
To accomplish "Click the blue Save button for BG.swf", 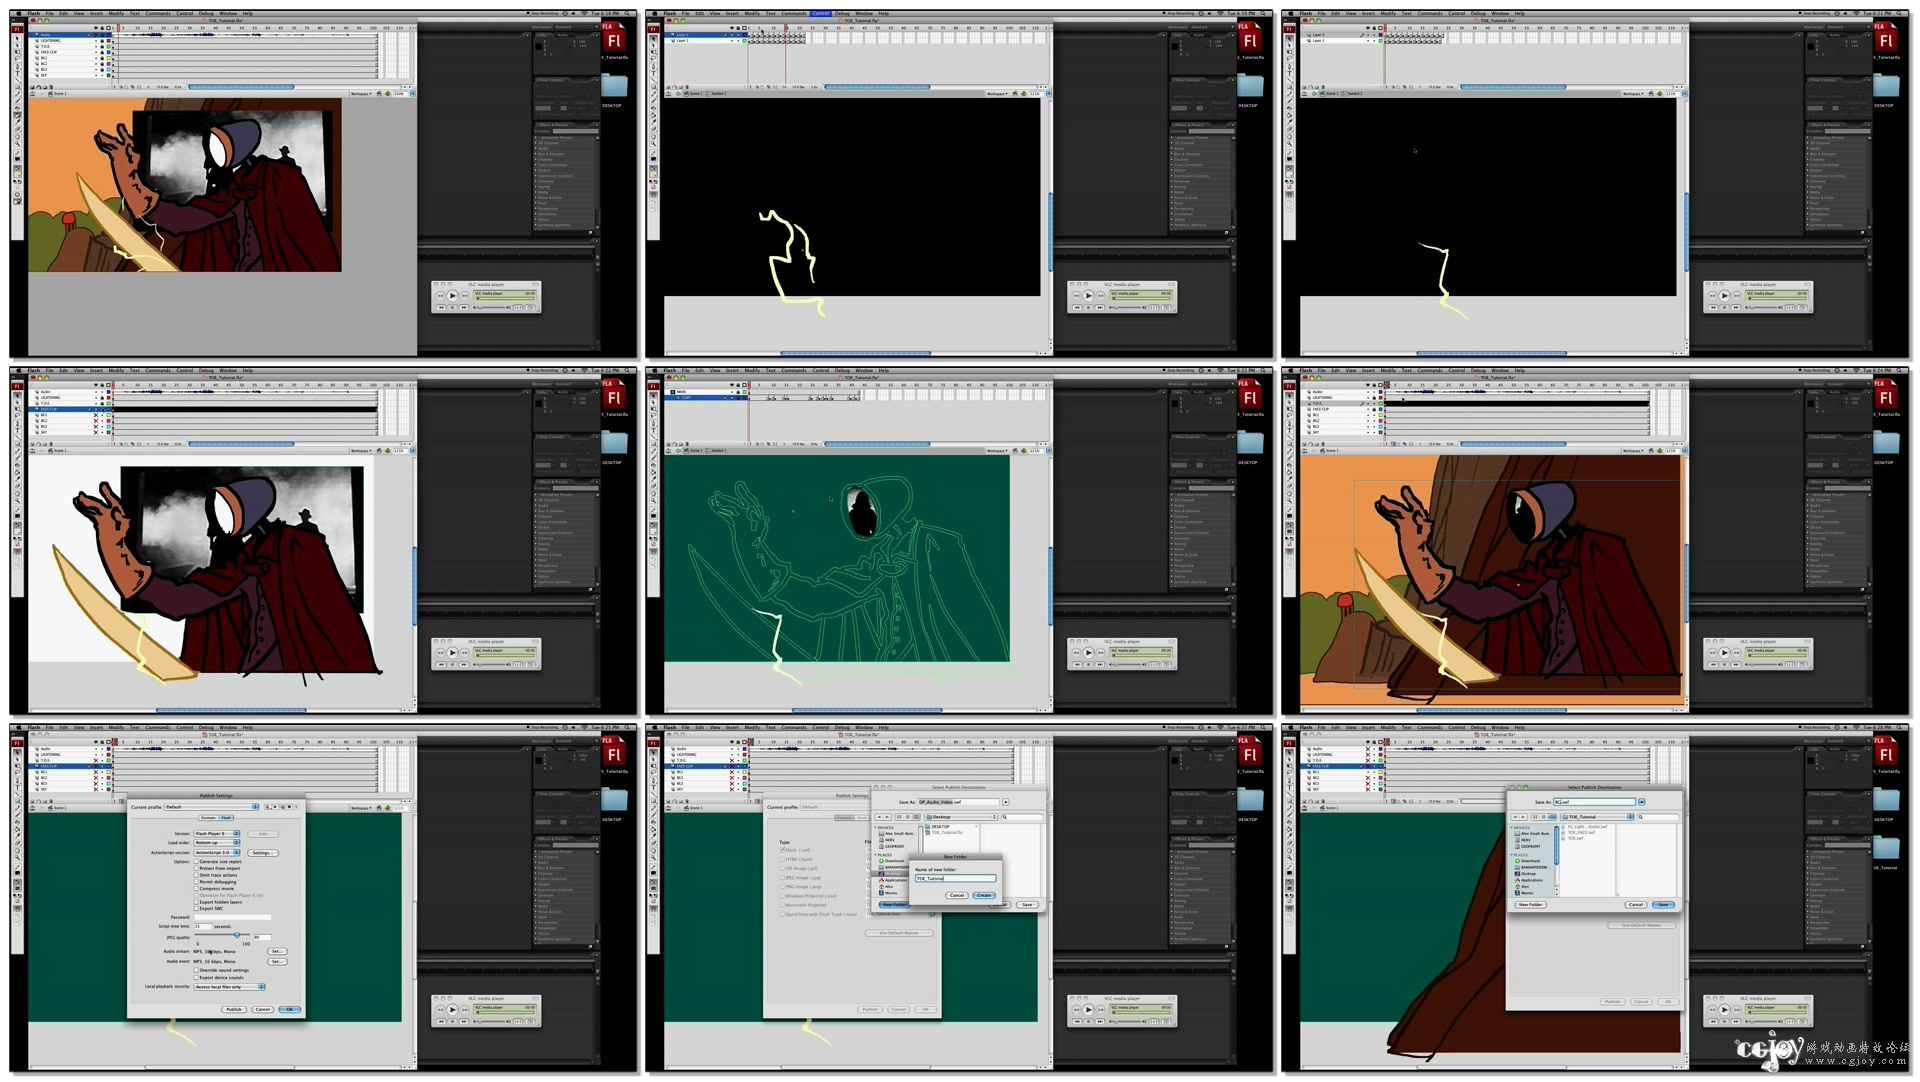I will coord(1663,904).
